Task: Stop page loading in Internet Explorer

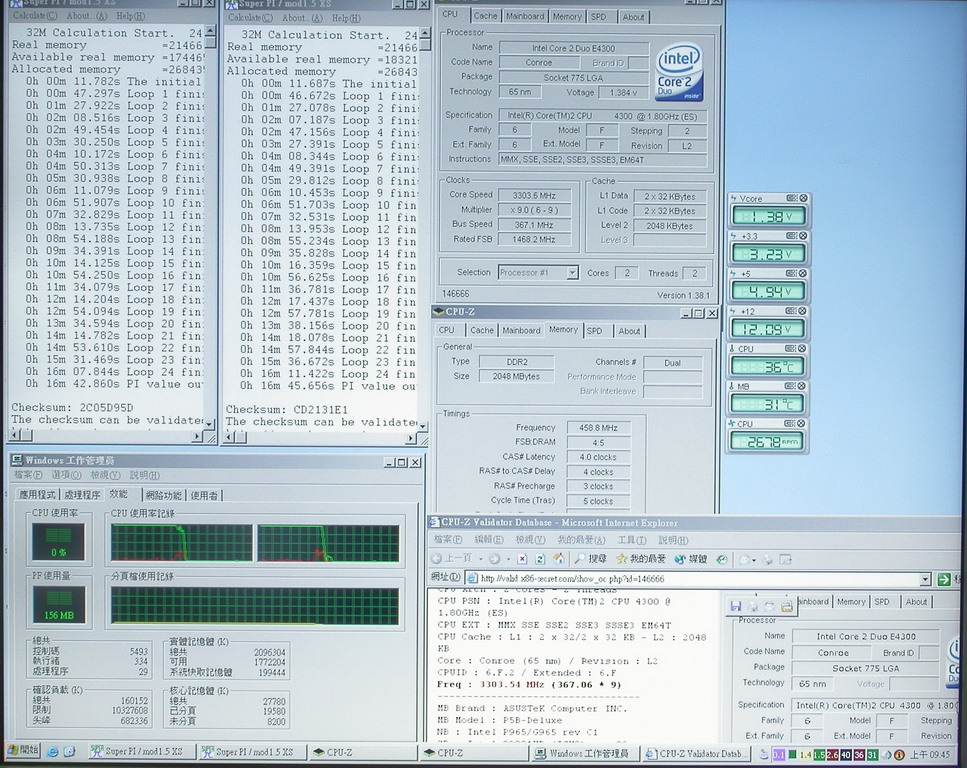Action: tap(522, 559)
